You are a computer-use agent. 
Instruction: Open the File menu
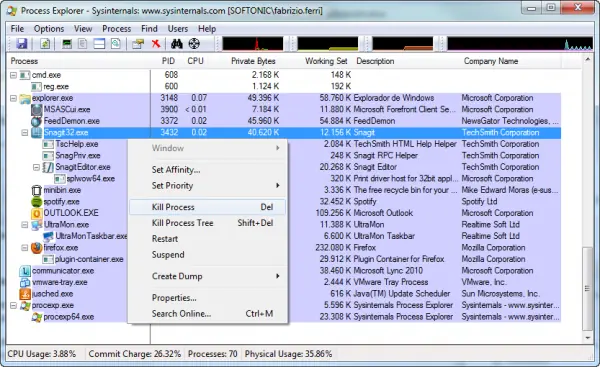point(17,29)
